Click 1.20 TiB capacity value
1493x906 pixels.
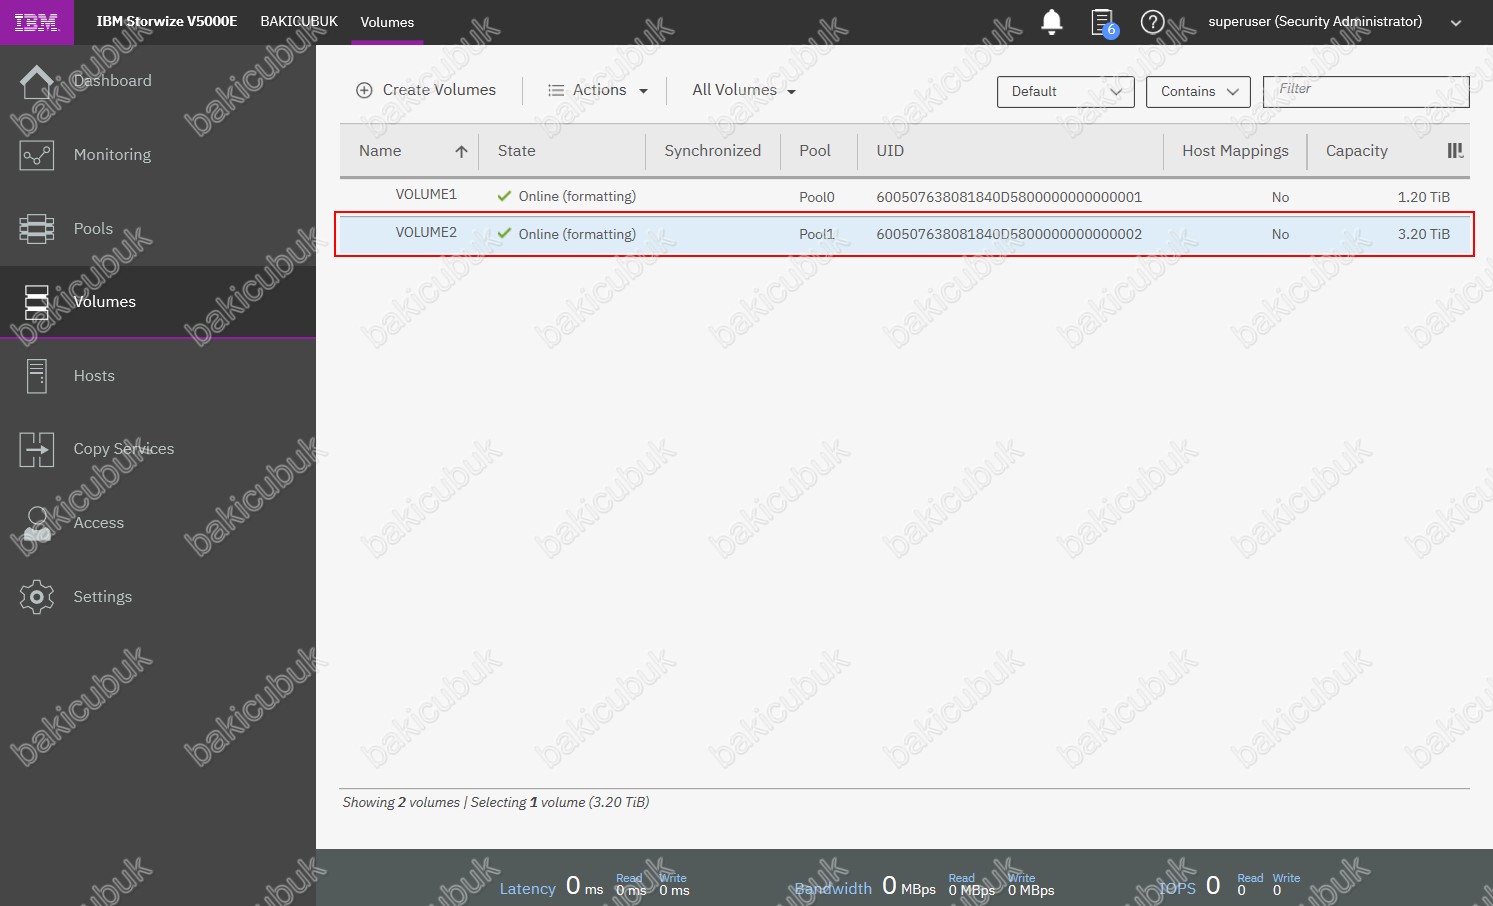tap(1424, 197)
